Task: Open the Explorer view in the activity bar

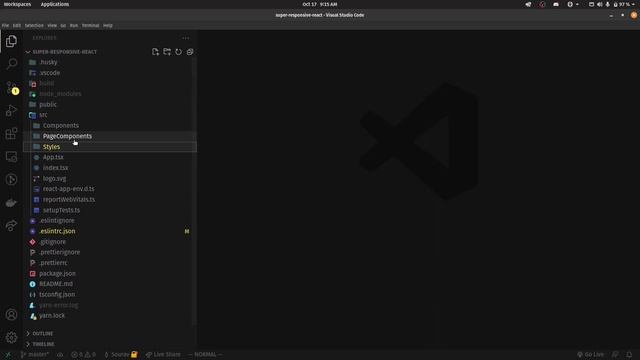Action: pos(11,41)
